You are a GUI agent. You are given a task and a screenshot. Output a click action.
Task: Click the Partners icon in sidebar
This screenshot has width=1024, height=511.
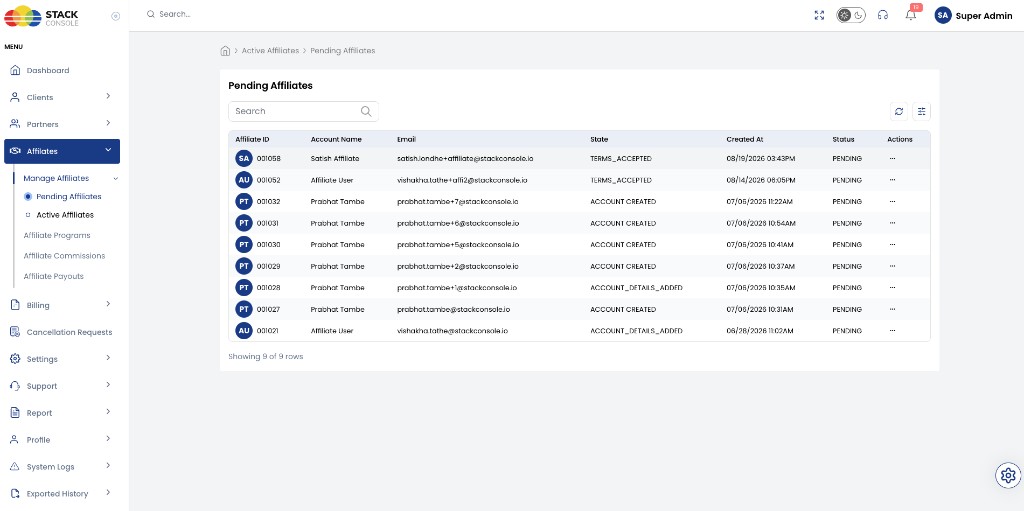click(15, 124)
